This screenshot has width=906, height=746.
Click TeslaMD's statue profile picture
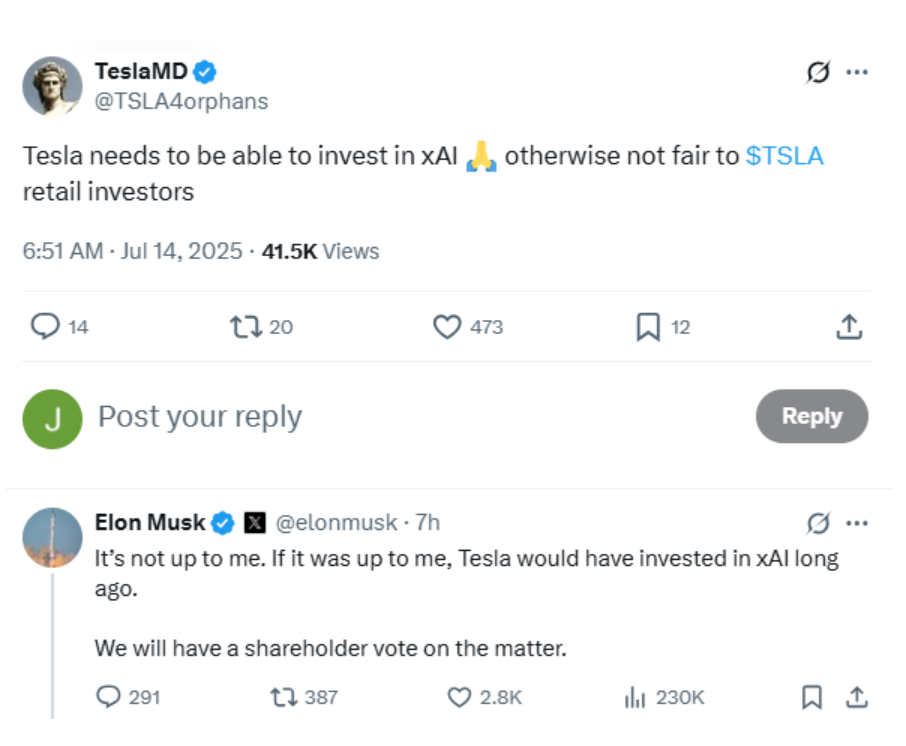point(52,86)
